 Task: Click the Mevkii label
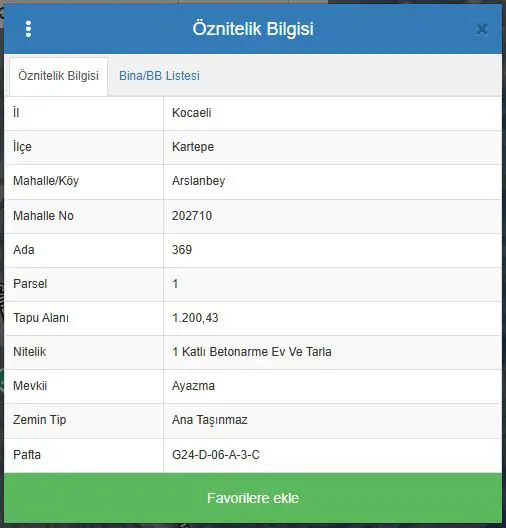[x=30, y=386]
